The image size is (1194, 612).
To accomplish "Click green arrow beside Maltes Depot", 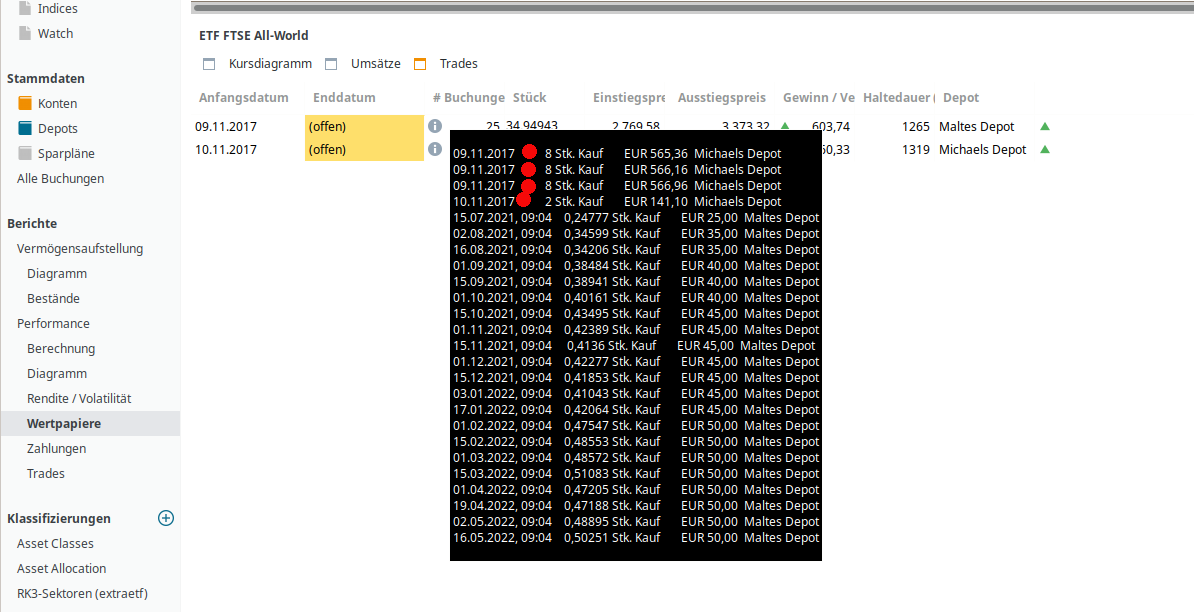I will (1045, 126).
